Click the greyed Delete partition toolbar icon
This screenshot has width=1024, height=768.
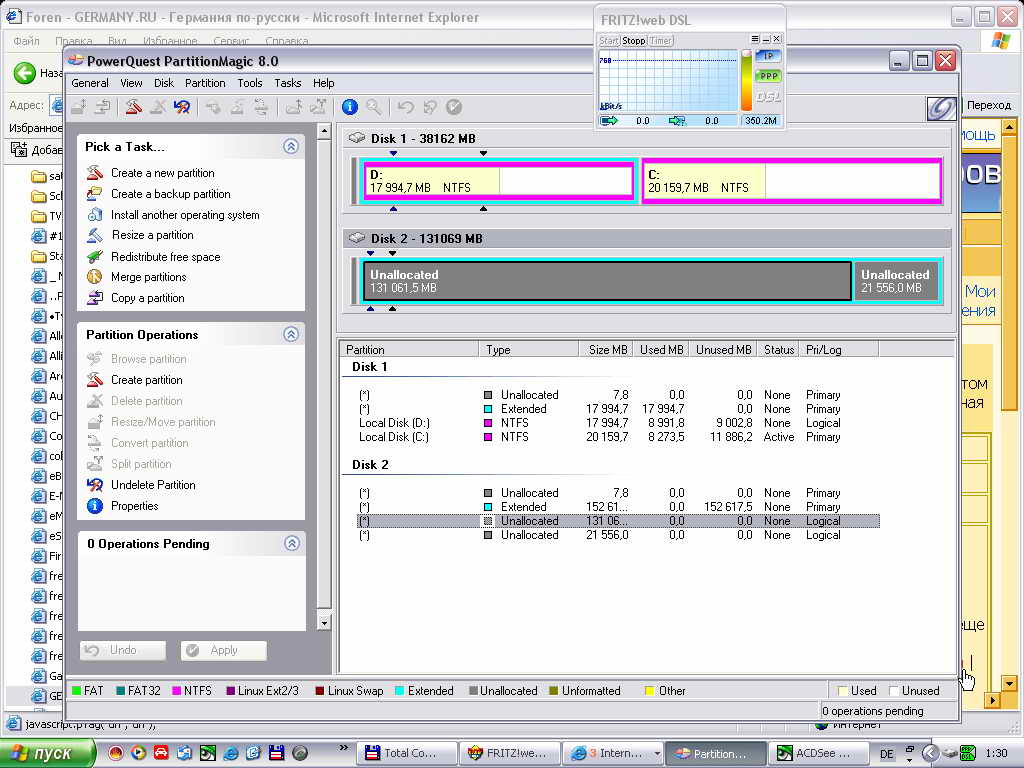click(x=158, y=106)
